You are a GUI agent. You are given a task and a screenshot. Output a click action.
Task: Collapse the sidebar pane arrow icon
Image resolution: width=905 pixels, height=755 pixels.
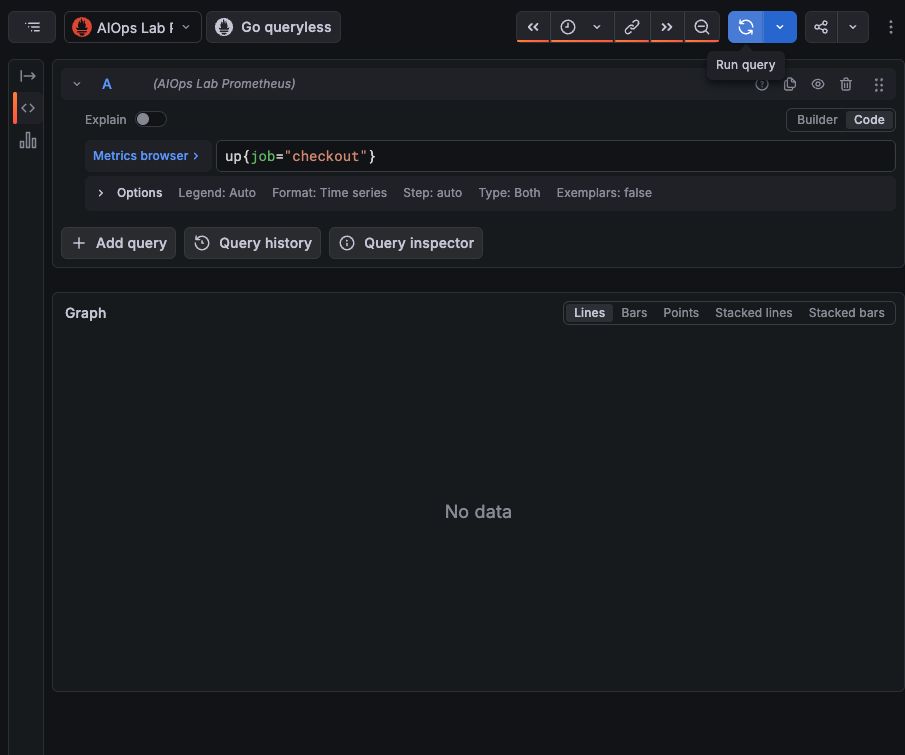[x=28, y=76]
